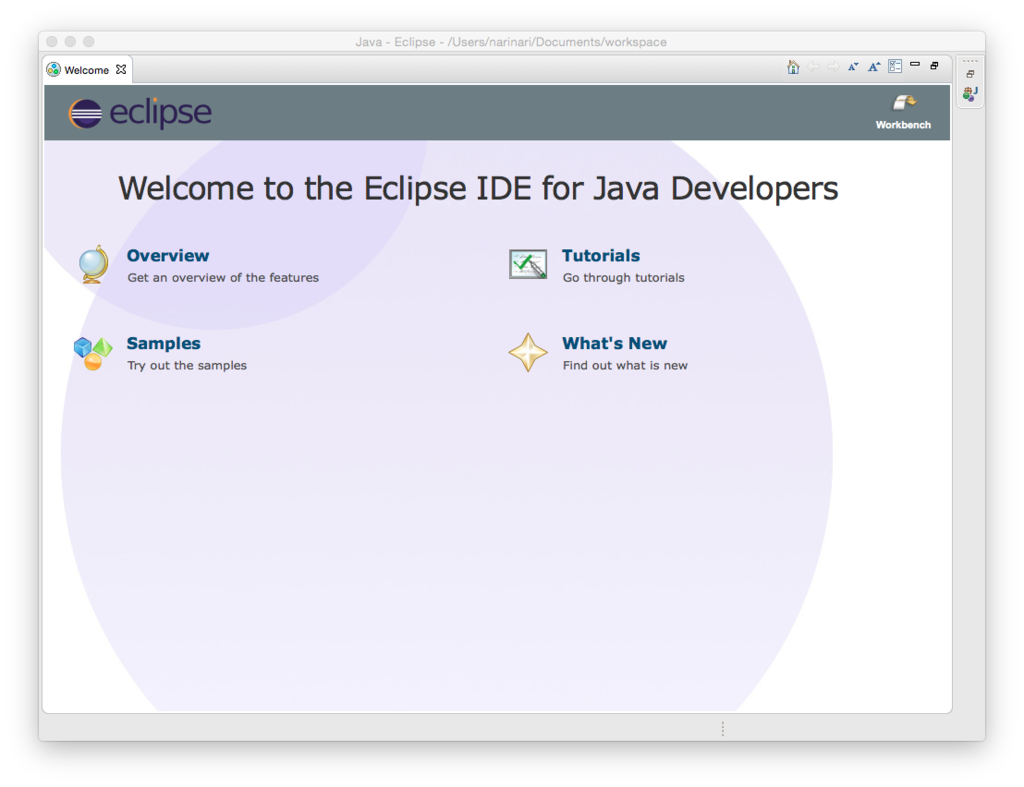Viewport: 1024px width, 787px height.
Task: Select the Welcome tab
Action: coord(86,70)
